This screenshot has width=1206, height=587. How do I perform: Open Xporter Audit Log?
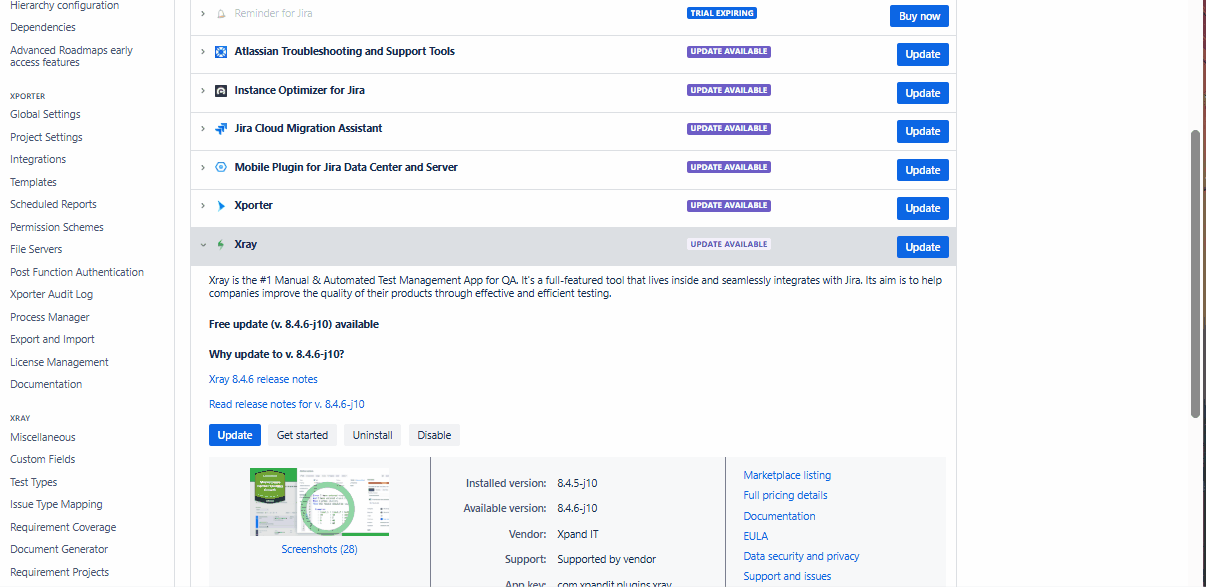(x=51, y=294)
